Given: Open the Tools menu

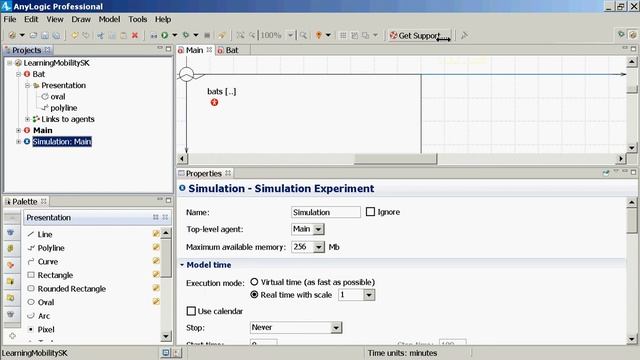Looking at the screenshot, I should pos(138,19).
